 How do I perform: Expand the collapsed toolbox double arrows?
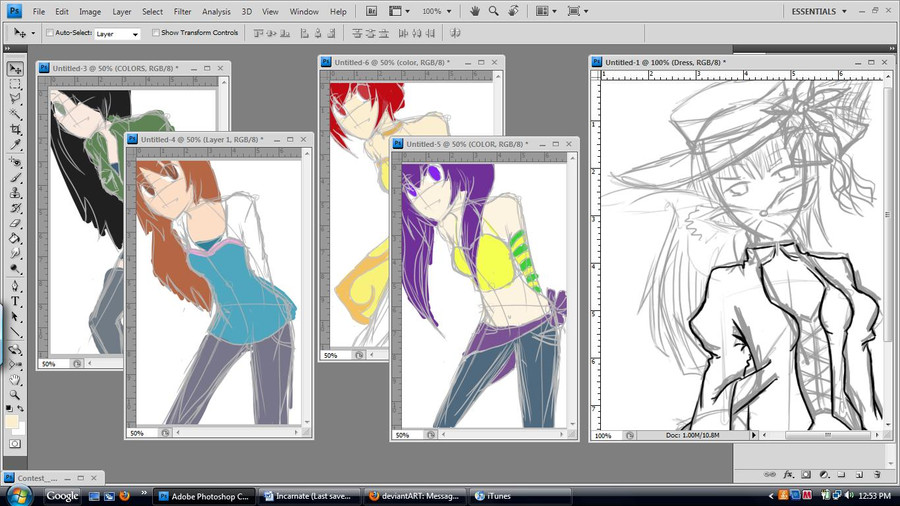click(x=7, y=49)
